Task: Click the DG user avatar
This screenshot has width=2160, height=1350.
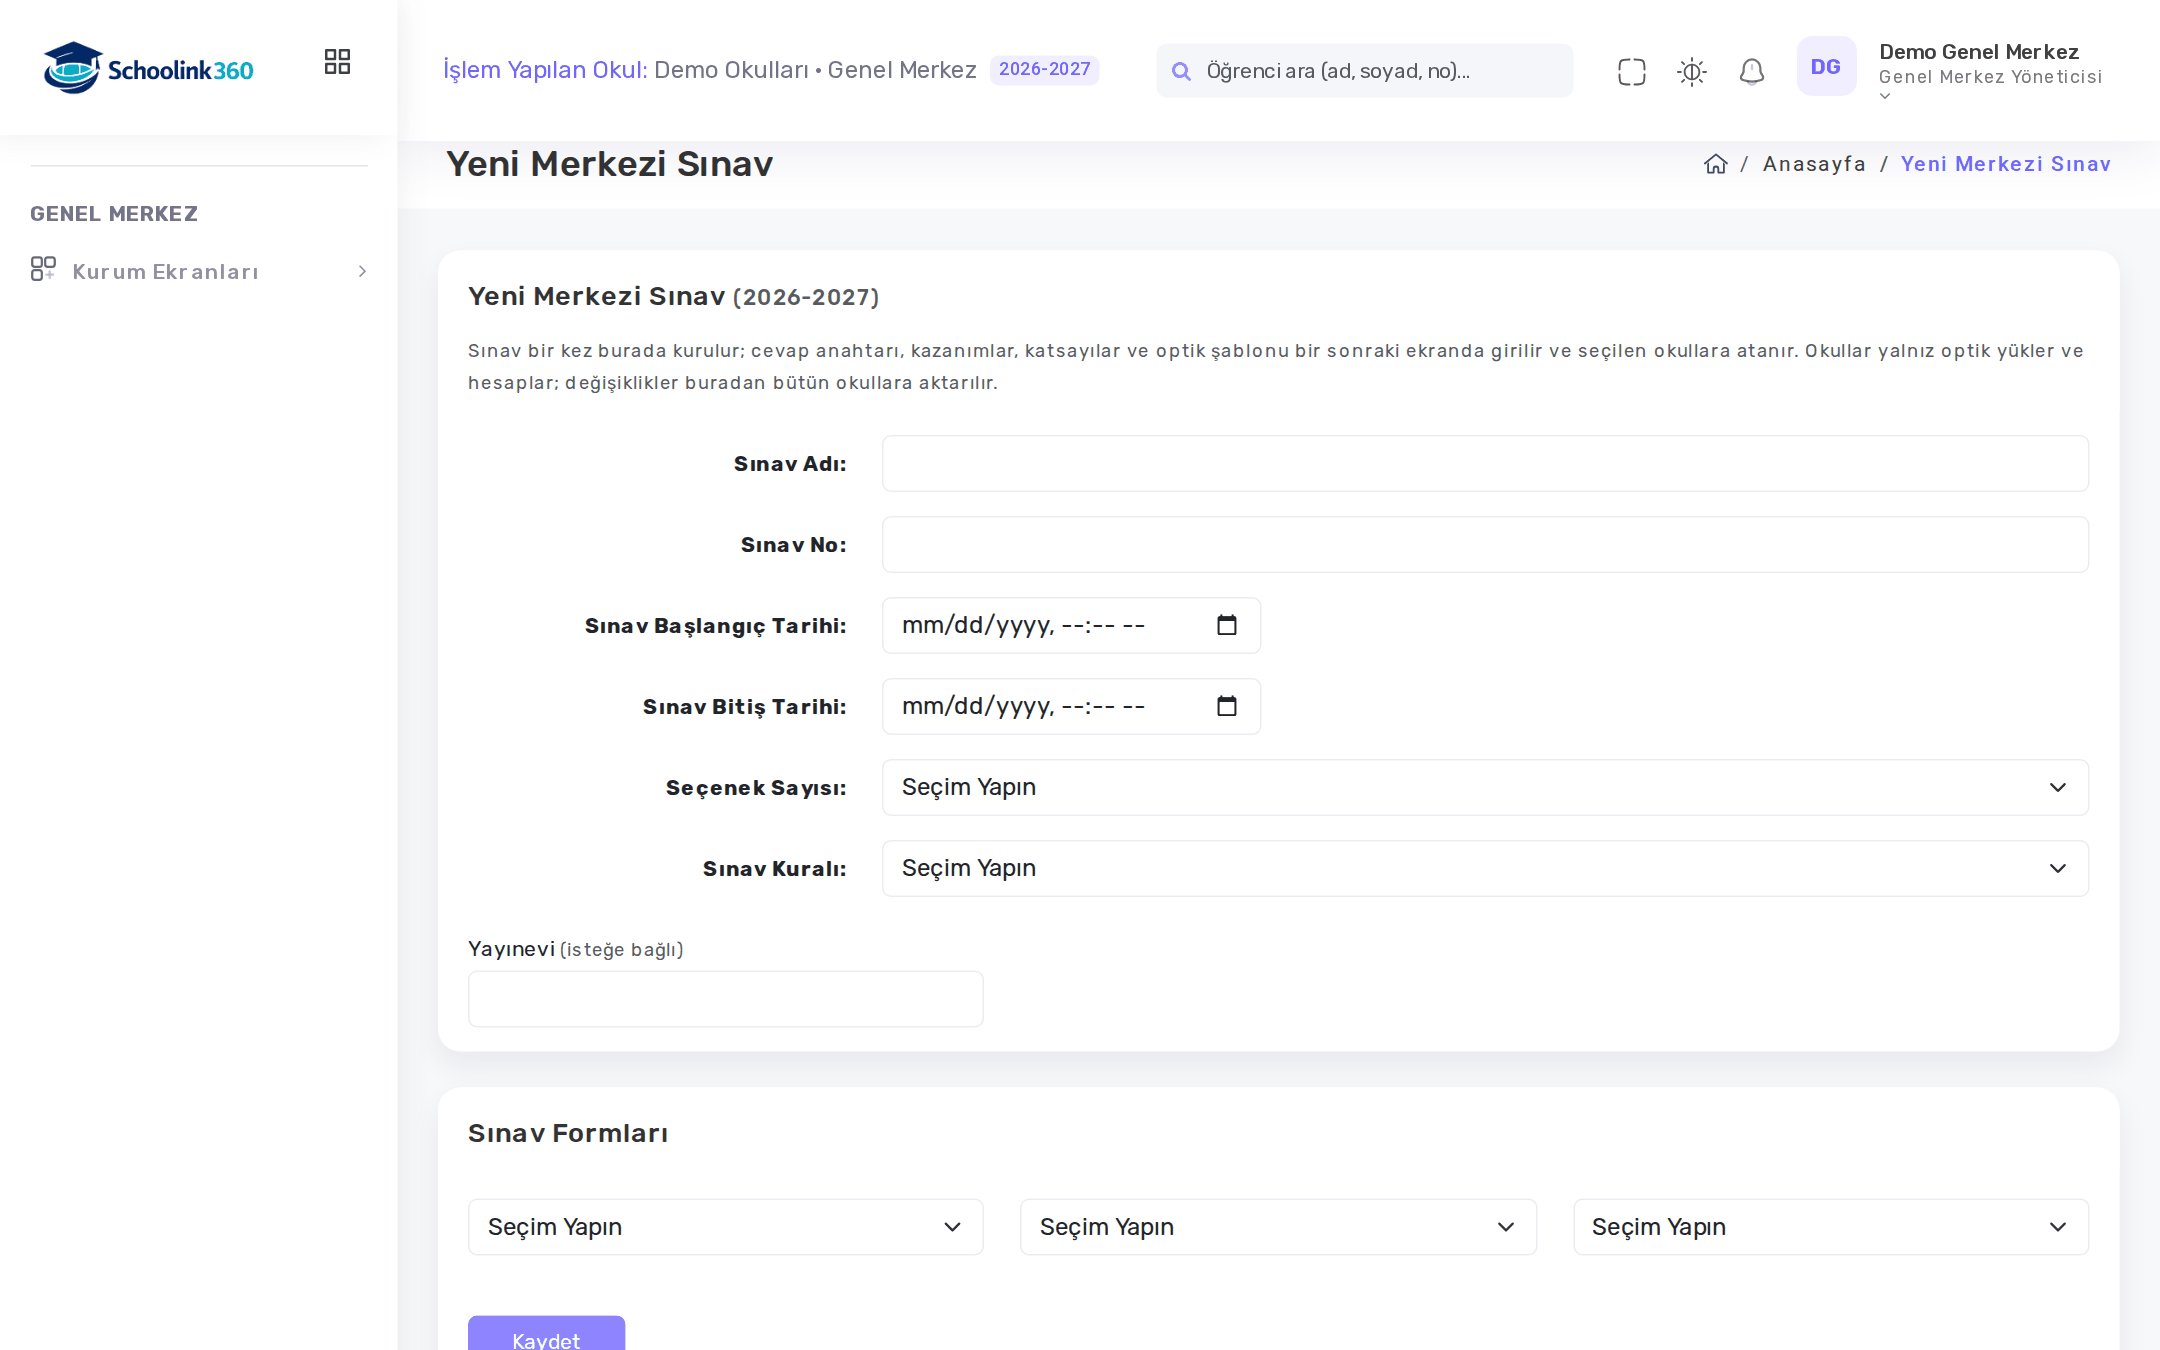Action: coord(1826,66)
